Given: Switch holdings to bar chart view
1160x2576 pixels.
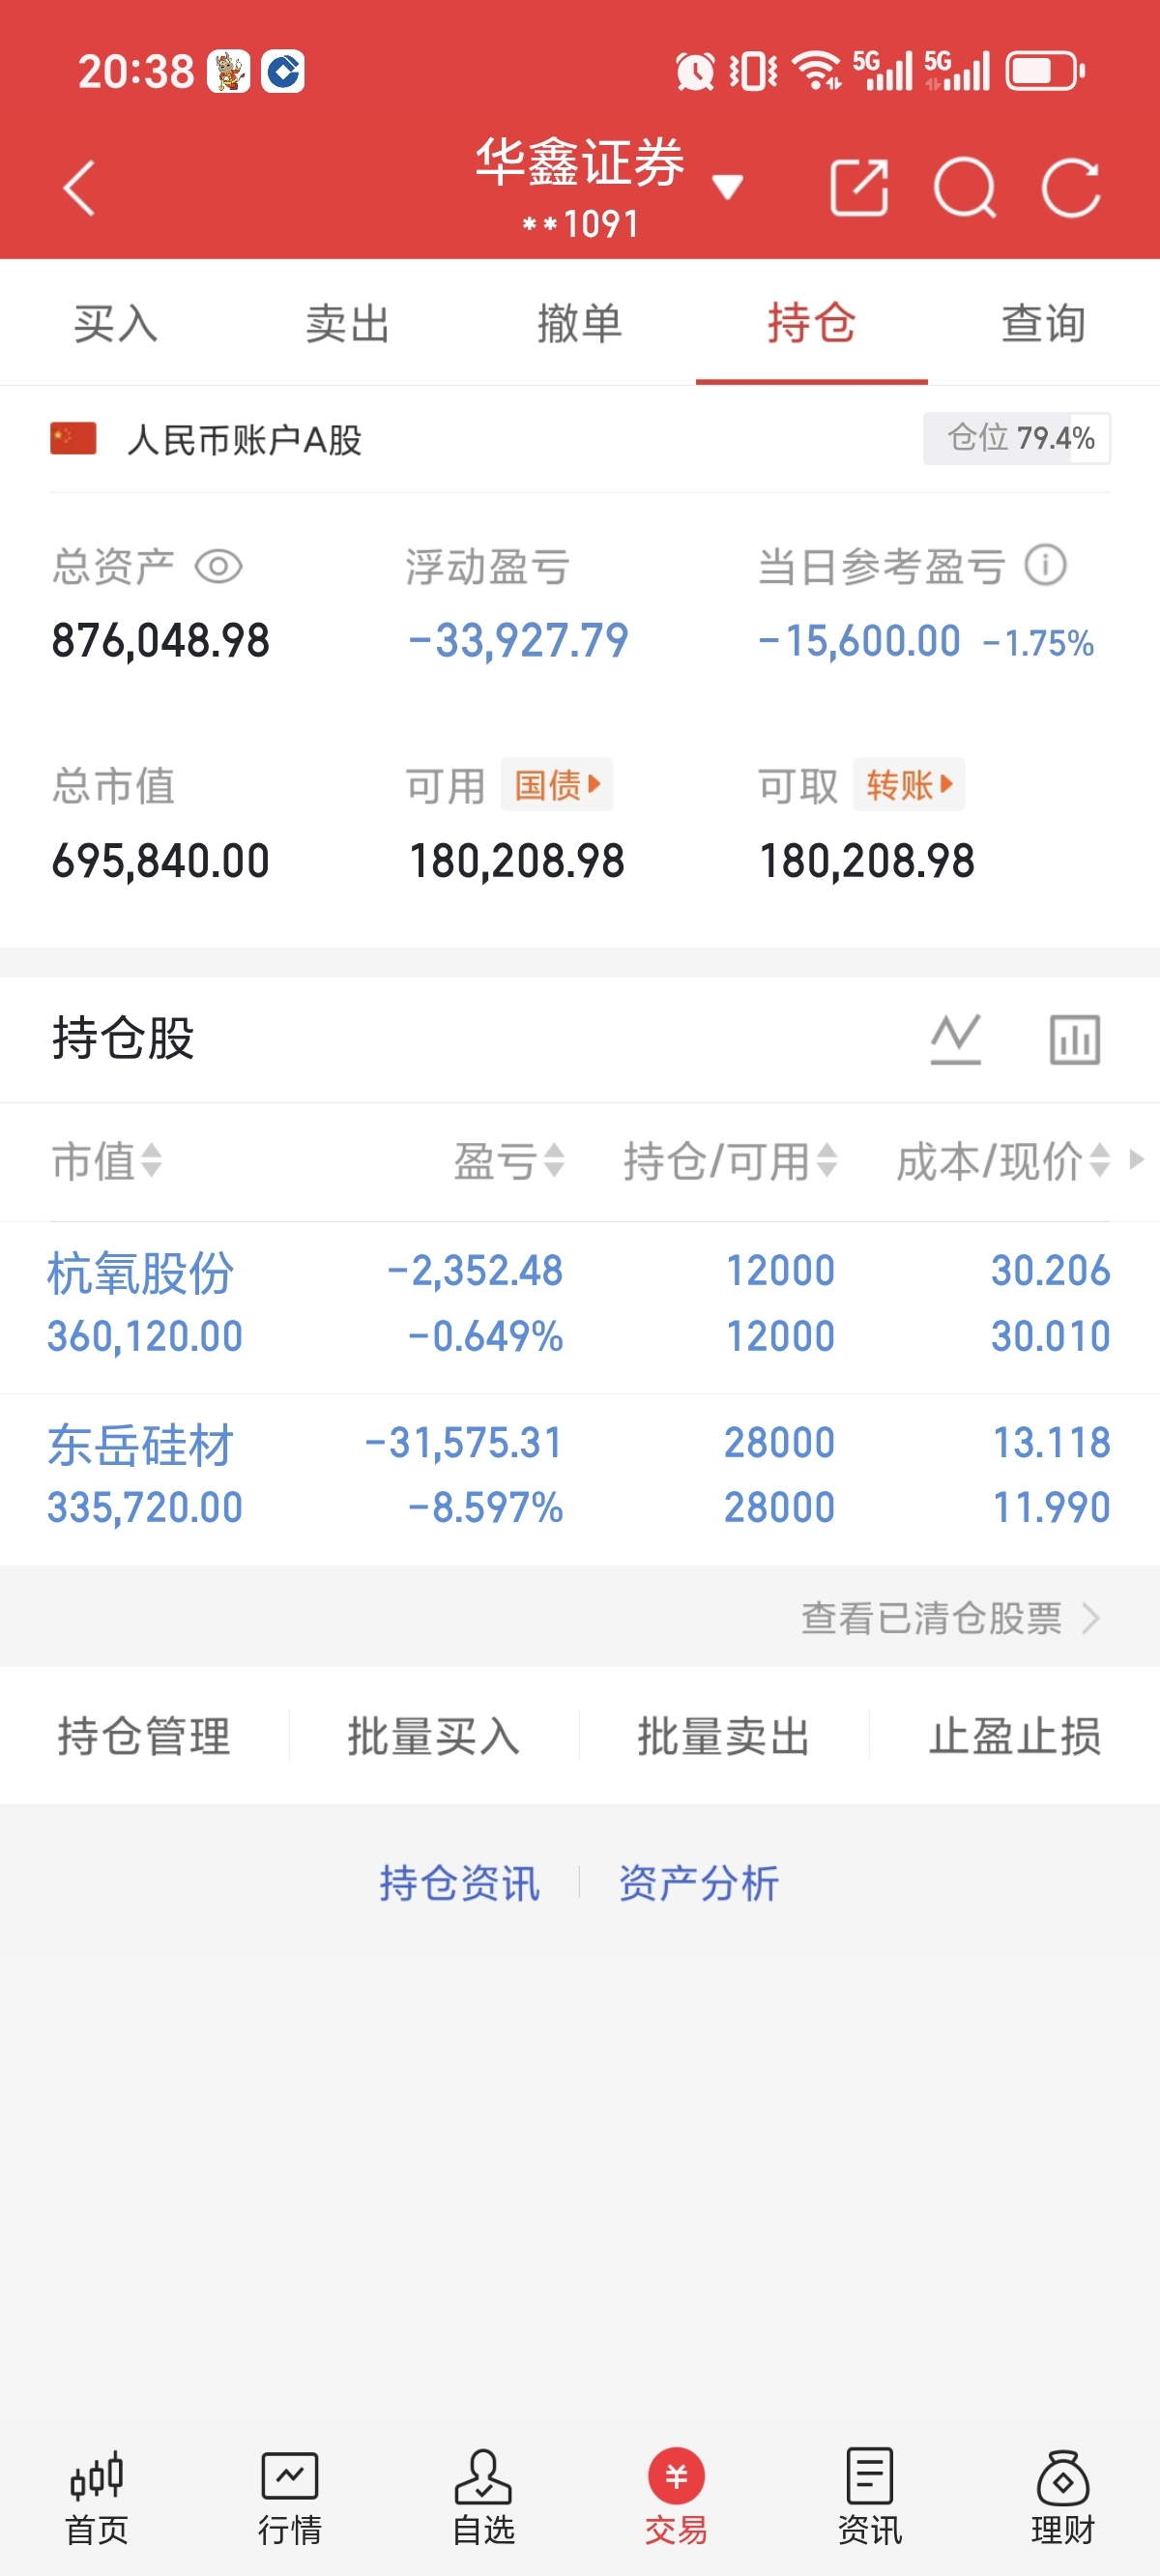Looking at the screenshot, I should tap(1074, 1039).
